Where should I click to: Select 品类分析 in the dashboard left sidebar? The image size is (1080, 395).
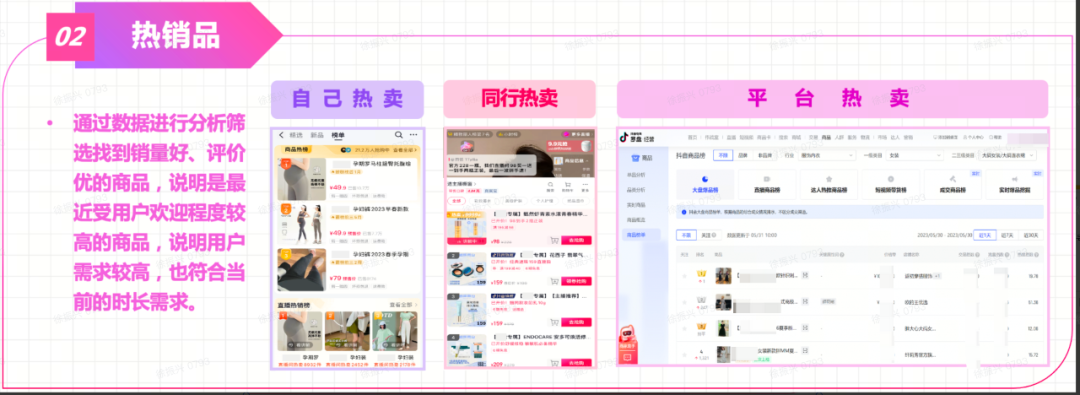[636, 190]
